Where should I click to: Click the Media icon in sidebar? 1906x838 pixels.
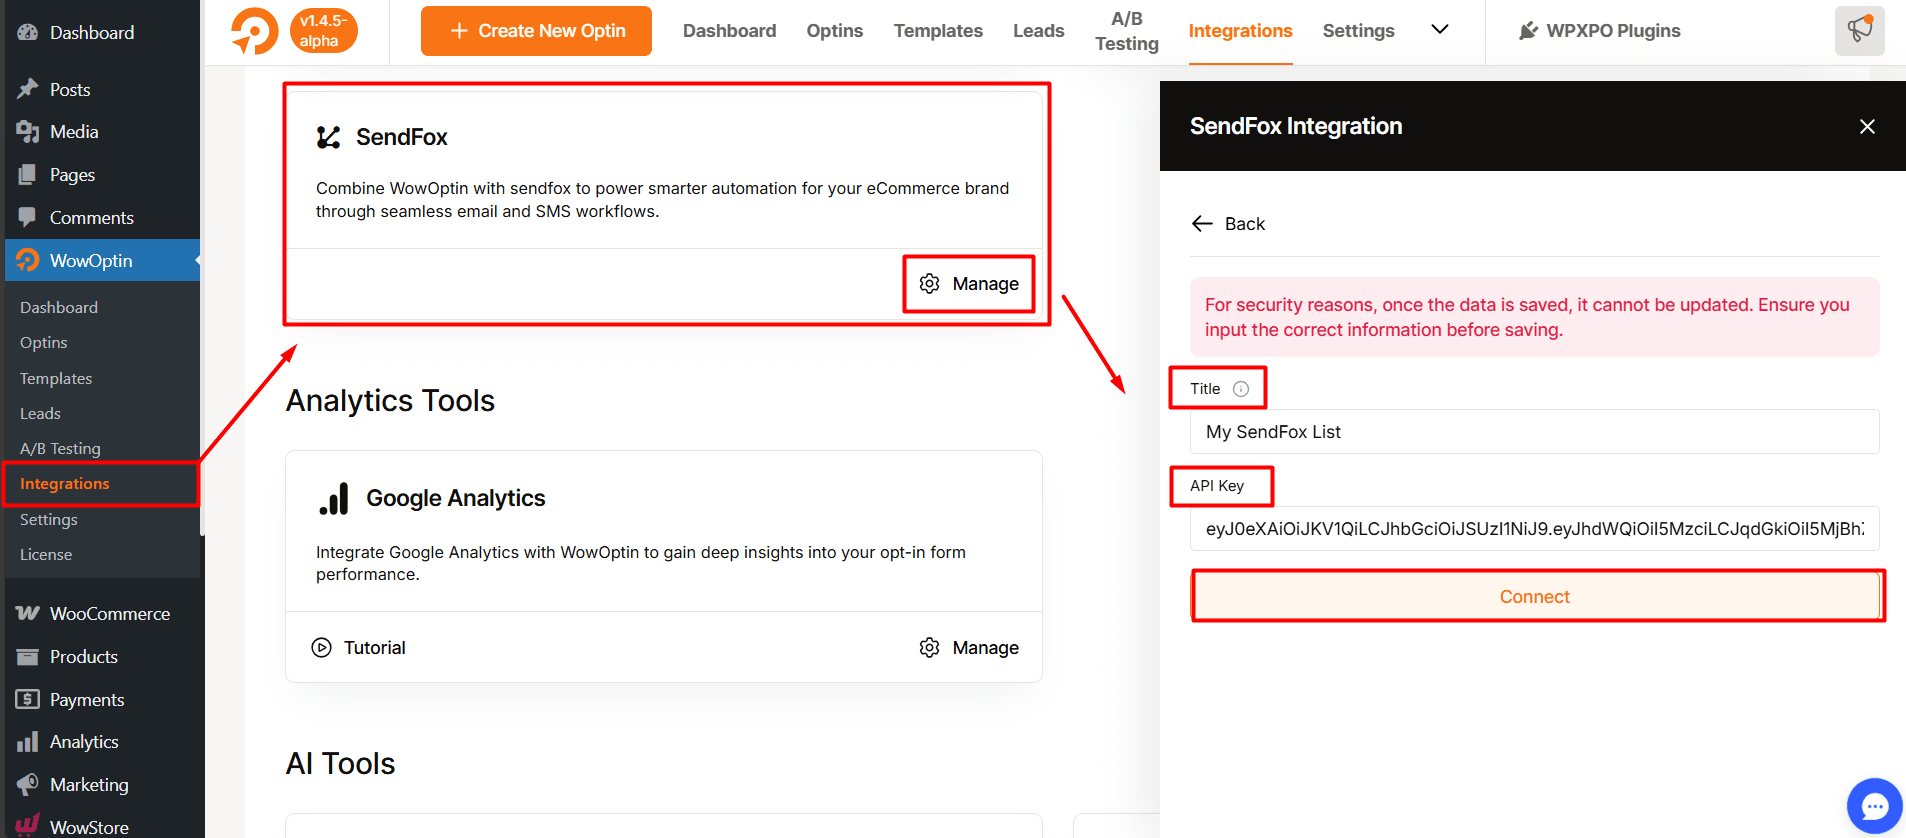pyautogui.click(x=28, y=132)
